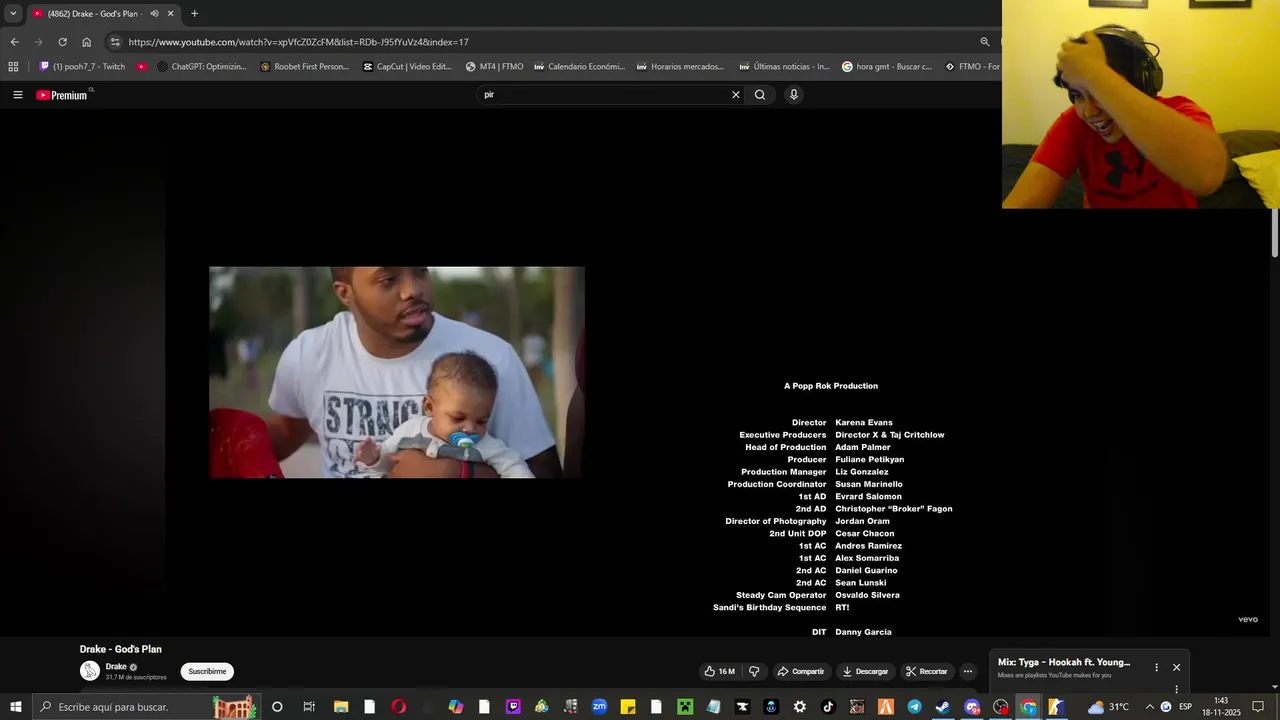Go to YouTube Premium home logo
This screenshot has width=1280, height=720.
click(62, 95)
